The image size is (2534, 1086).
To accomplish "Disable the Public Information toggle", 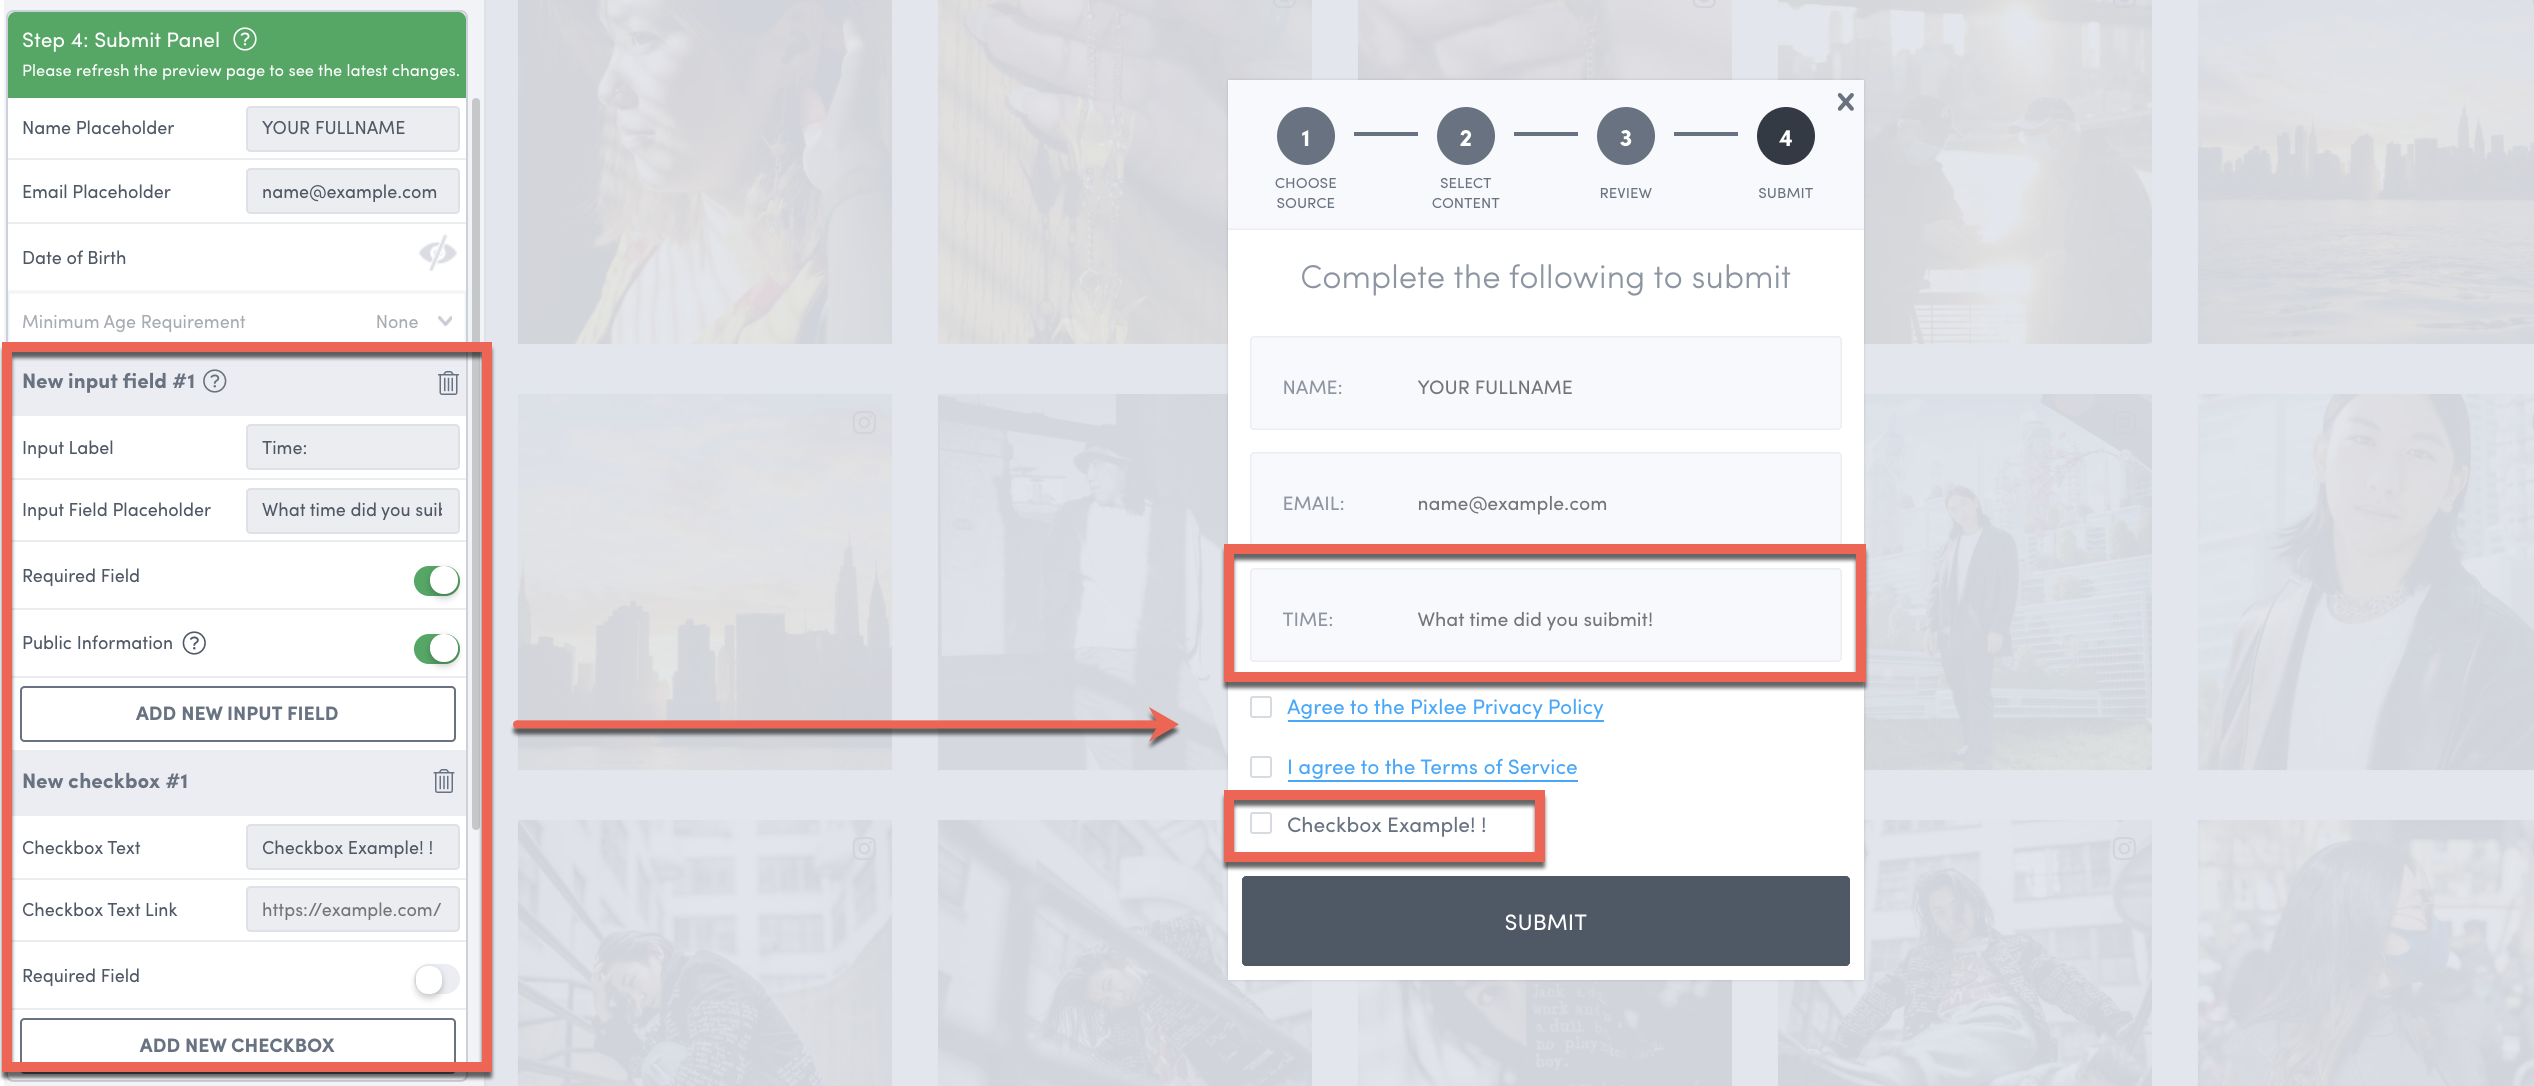I will [x=437, y=648].
